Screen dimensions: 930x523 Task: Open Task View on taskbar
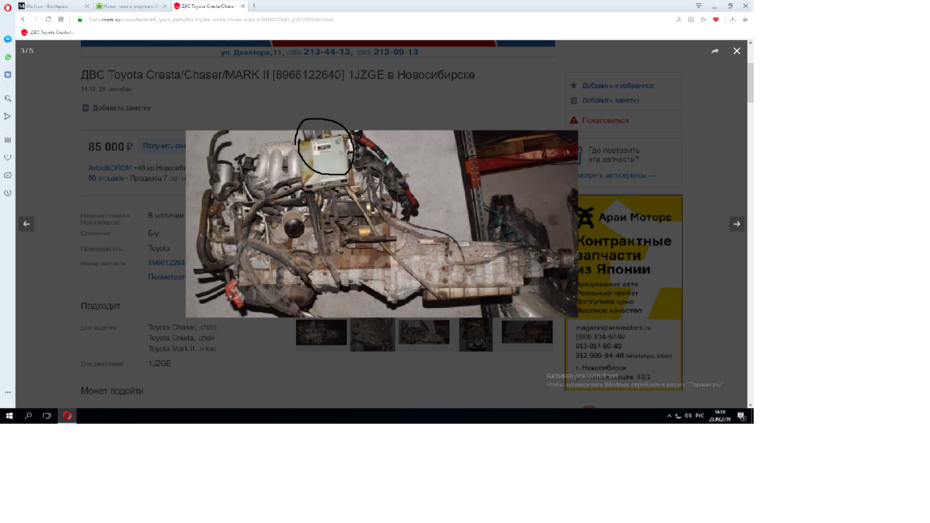tap(47, 416)
